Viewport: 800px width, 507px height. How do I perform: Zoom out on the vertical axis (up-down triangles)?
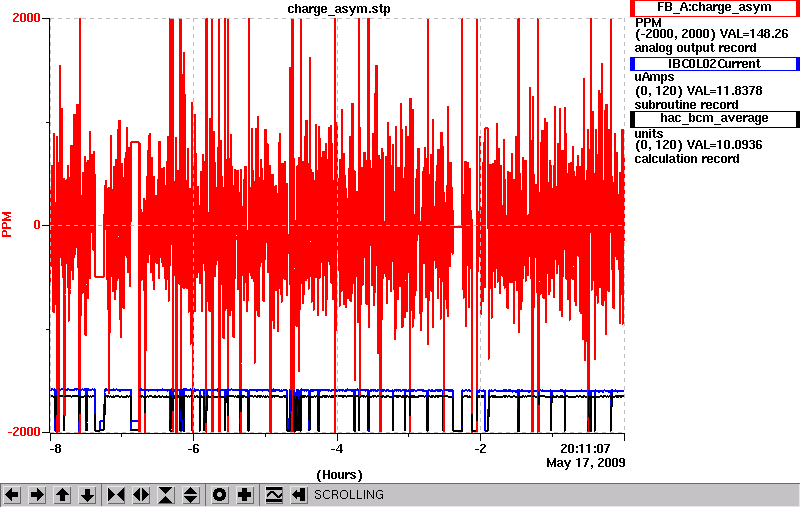(191, 495)
